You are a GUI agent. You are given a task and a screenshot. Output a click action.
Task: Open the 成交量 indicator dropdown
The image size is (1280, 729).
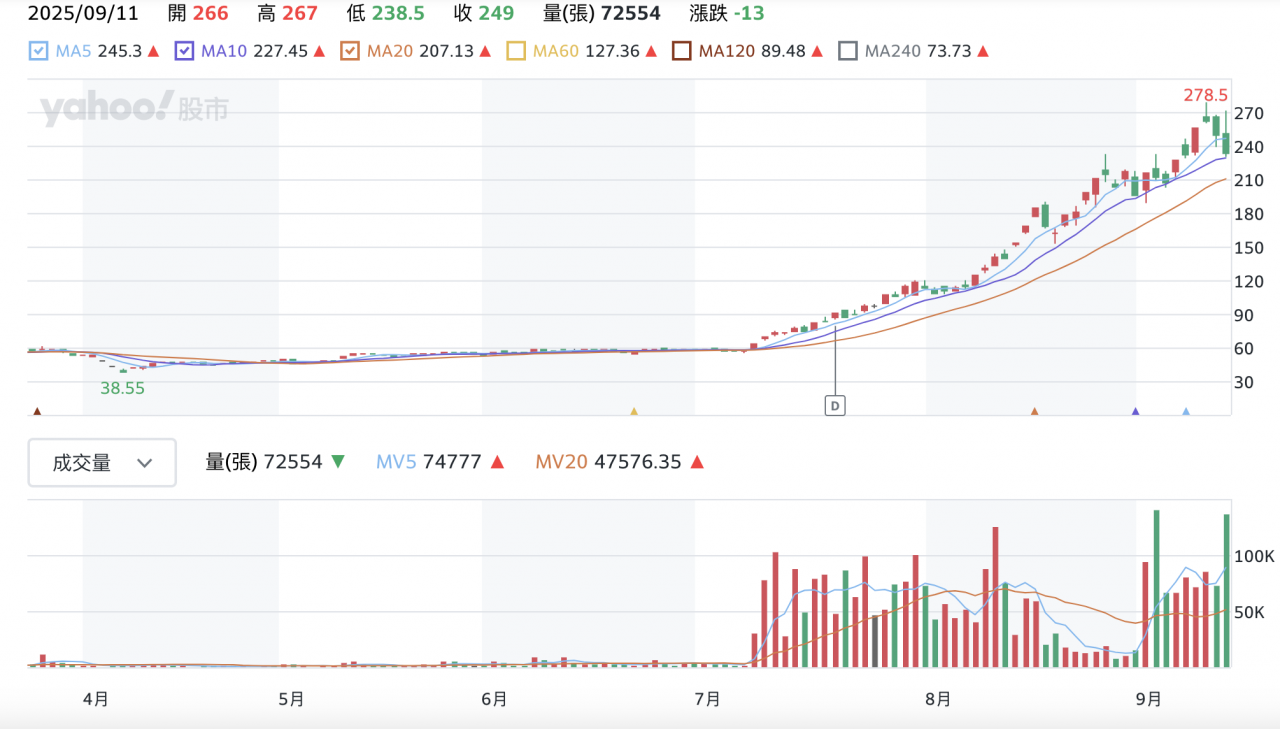102,463
